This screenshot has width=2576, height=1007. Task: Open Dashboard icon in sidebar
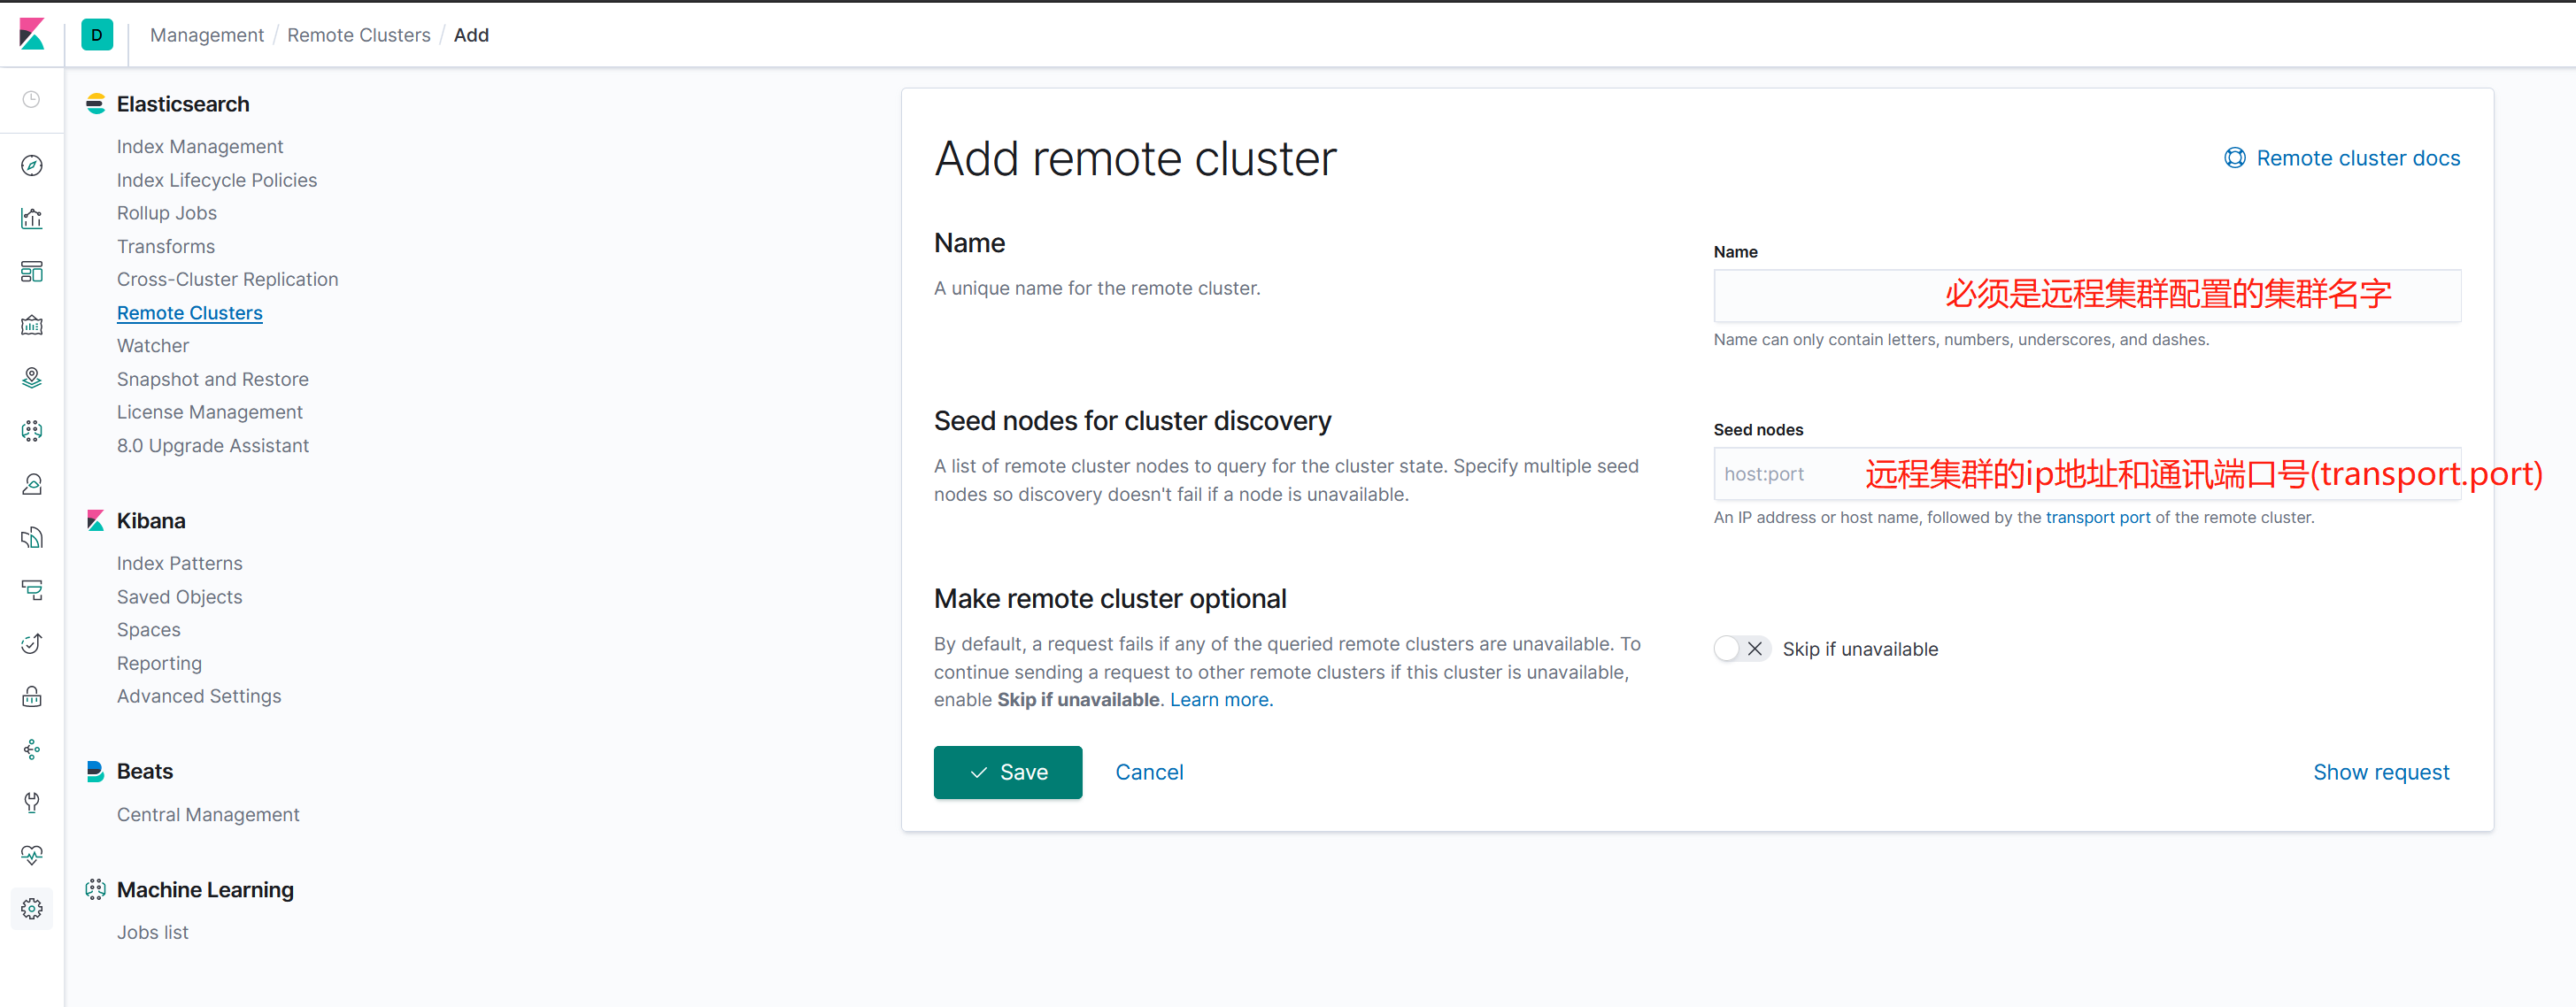(32, 272)
